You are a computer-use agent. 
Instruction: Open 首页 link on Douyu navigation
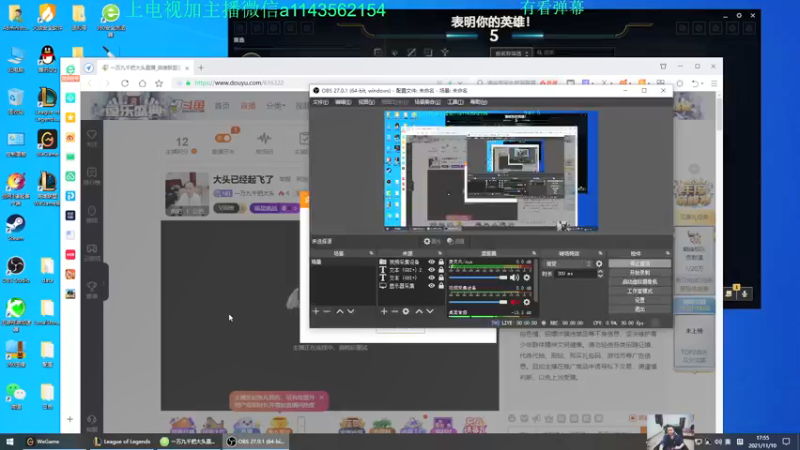click(x=222, y=106)
